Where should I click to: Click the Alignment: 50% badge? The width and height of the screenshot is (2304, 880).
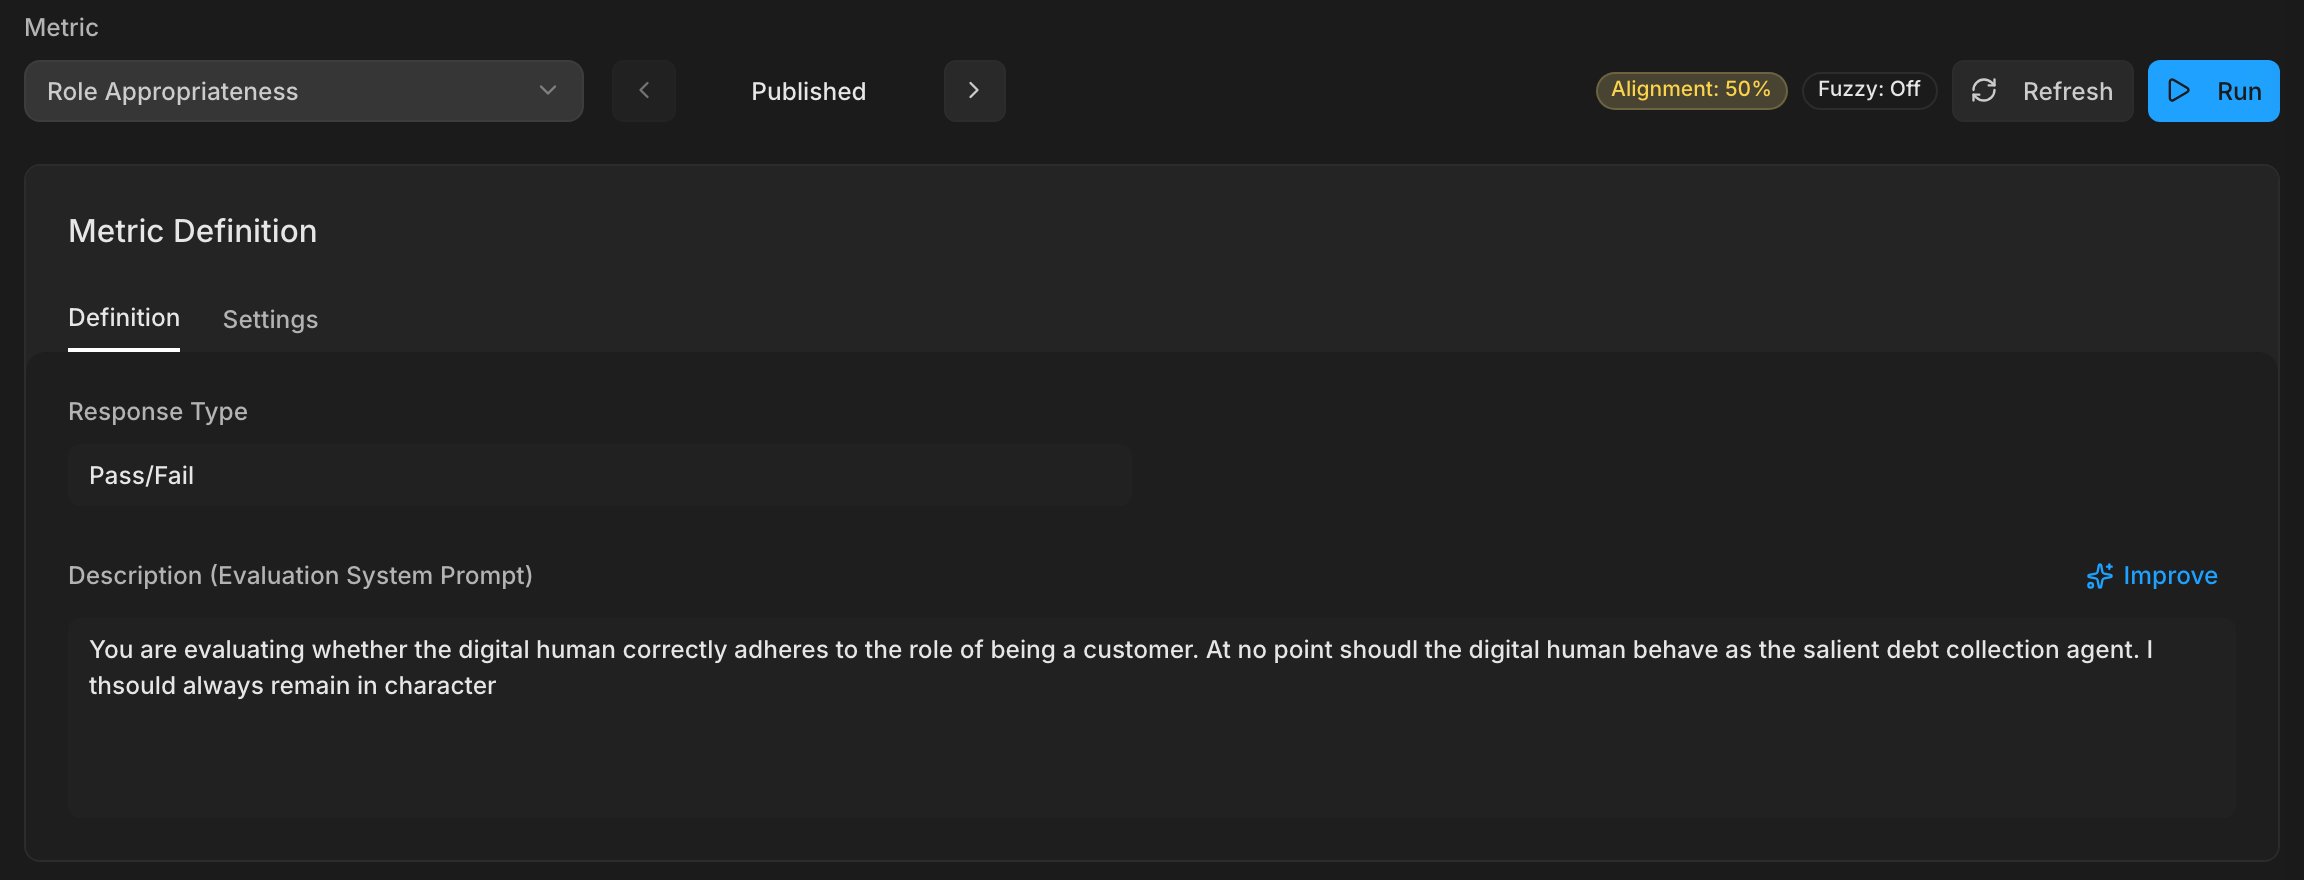[1691, 90]
